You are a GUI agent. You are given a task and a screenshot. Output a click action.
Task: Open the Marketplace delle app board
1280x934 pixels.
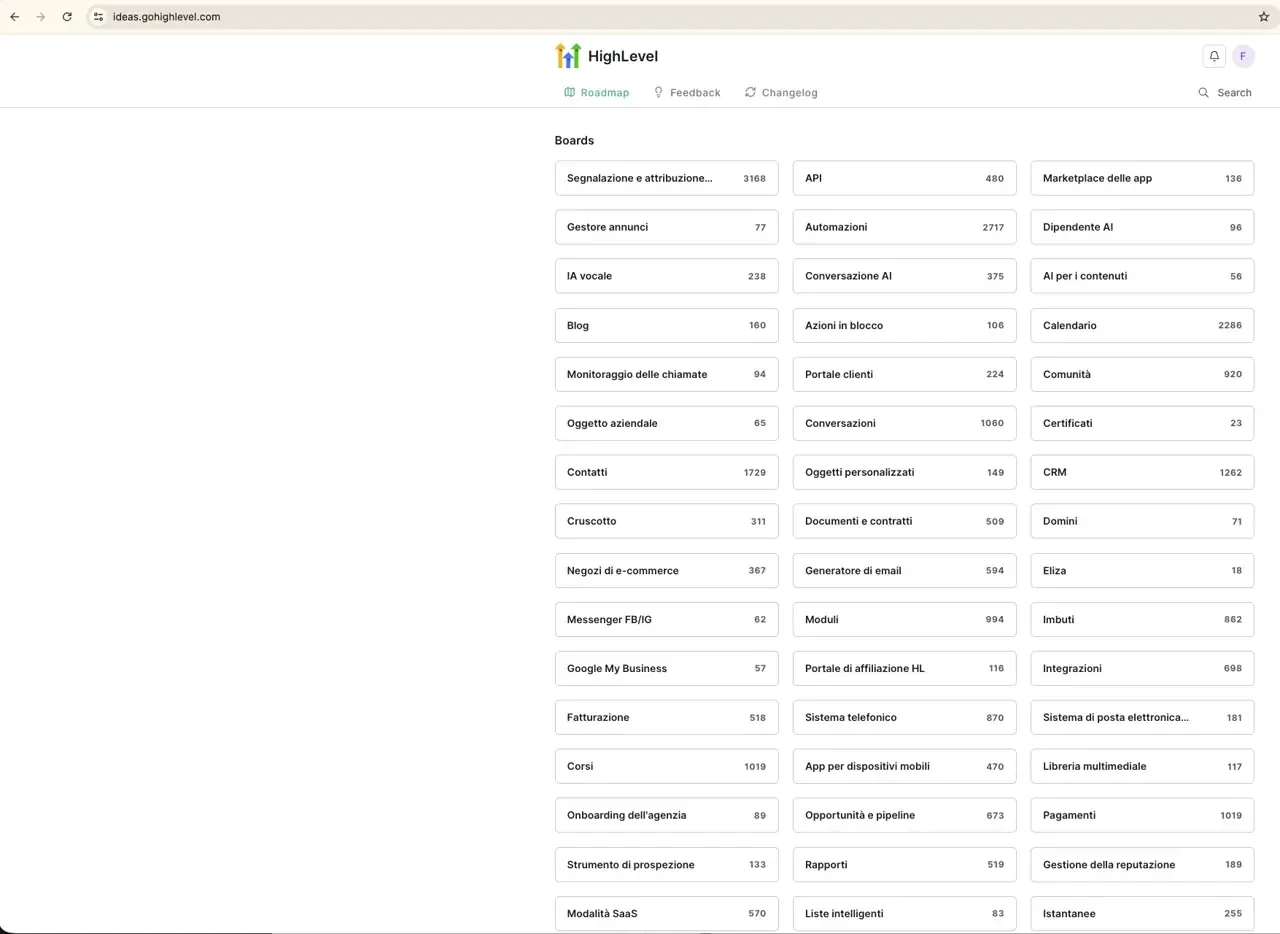pos(1142,178)
